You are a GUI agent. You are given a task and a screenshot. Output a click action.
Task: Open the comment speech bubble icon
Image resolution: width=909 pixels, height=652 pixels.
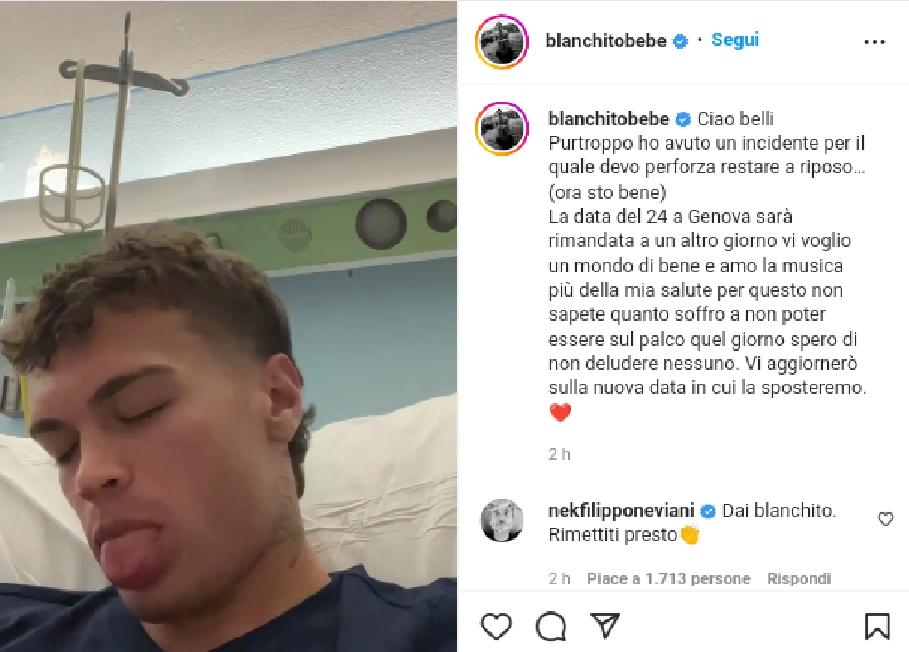[551, 626]
